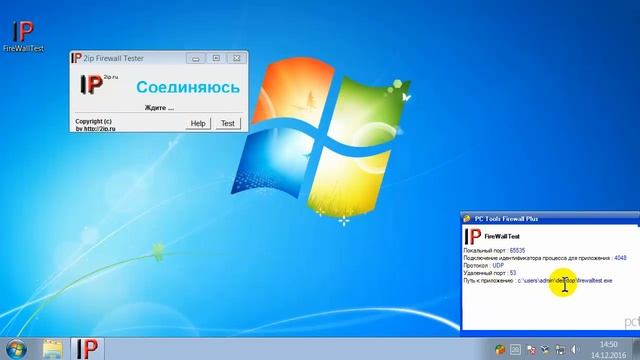Open Windows Explorer from the taskbar
640x360 pixels.
coord(53,349)
